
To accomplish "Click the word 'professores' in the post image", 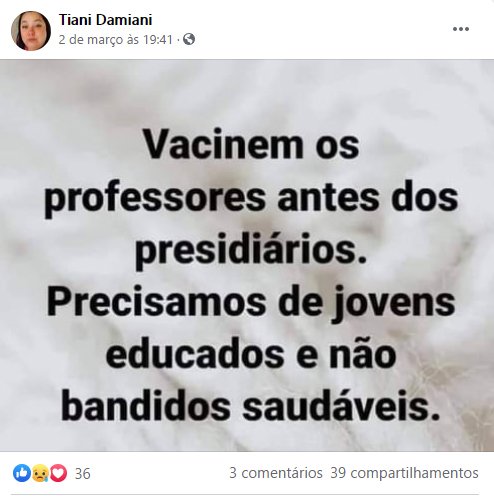I will pyautogui.click(x=155, y=199).
